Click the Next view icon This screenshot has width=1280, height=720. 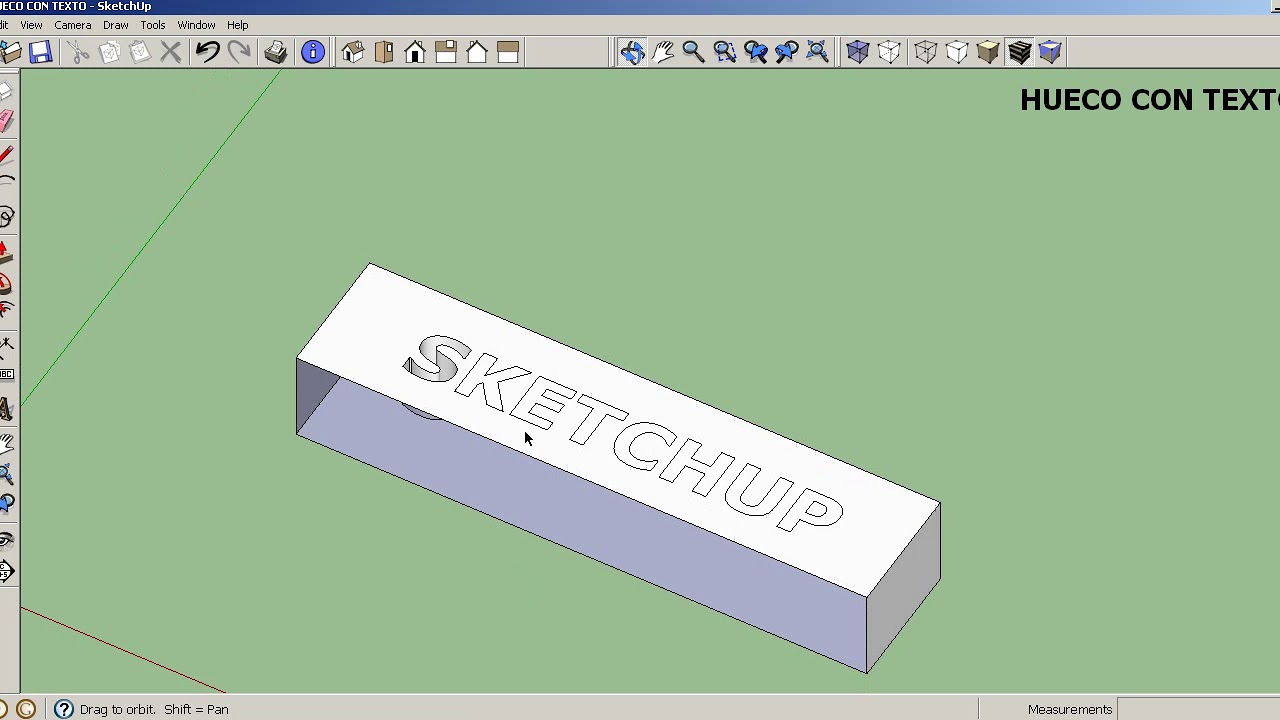(x=787, y=52)
